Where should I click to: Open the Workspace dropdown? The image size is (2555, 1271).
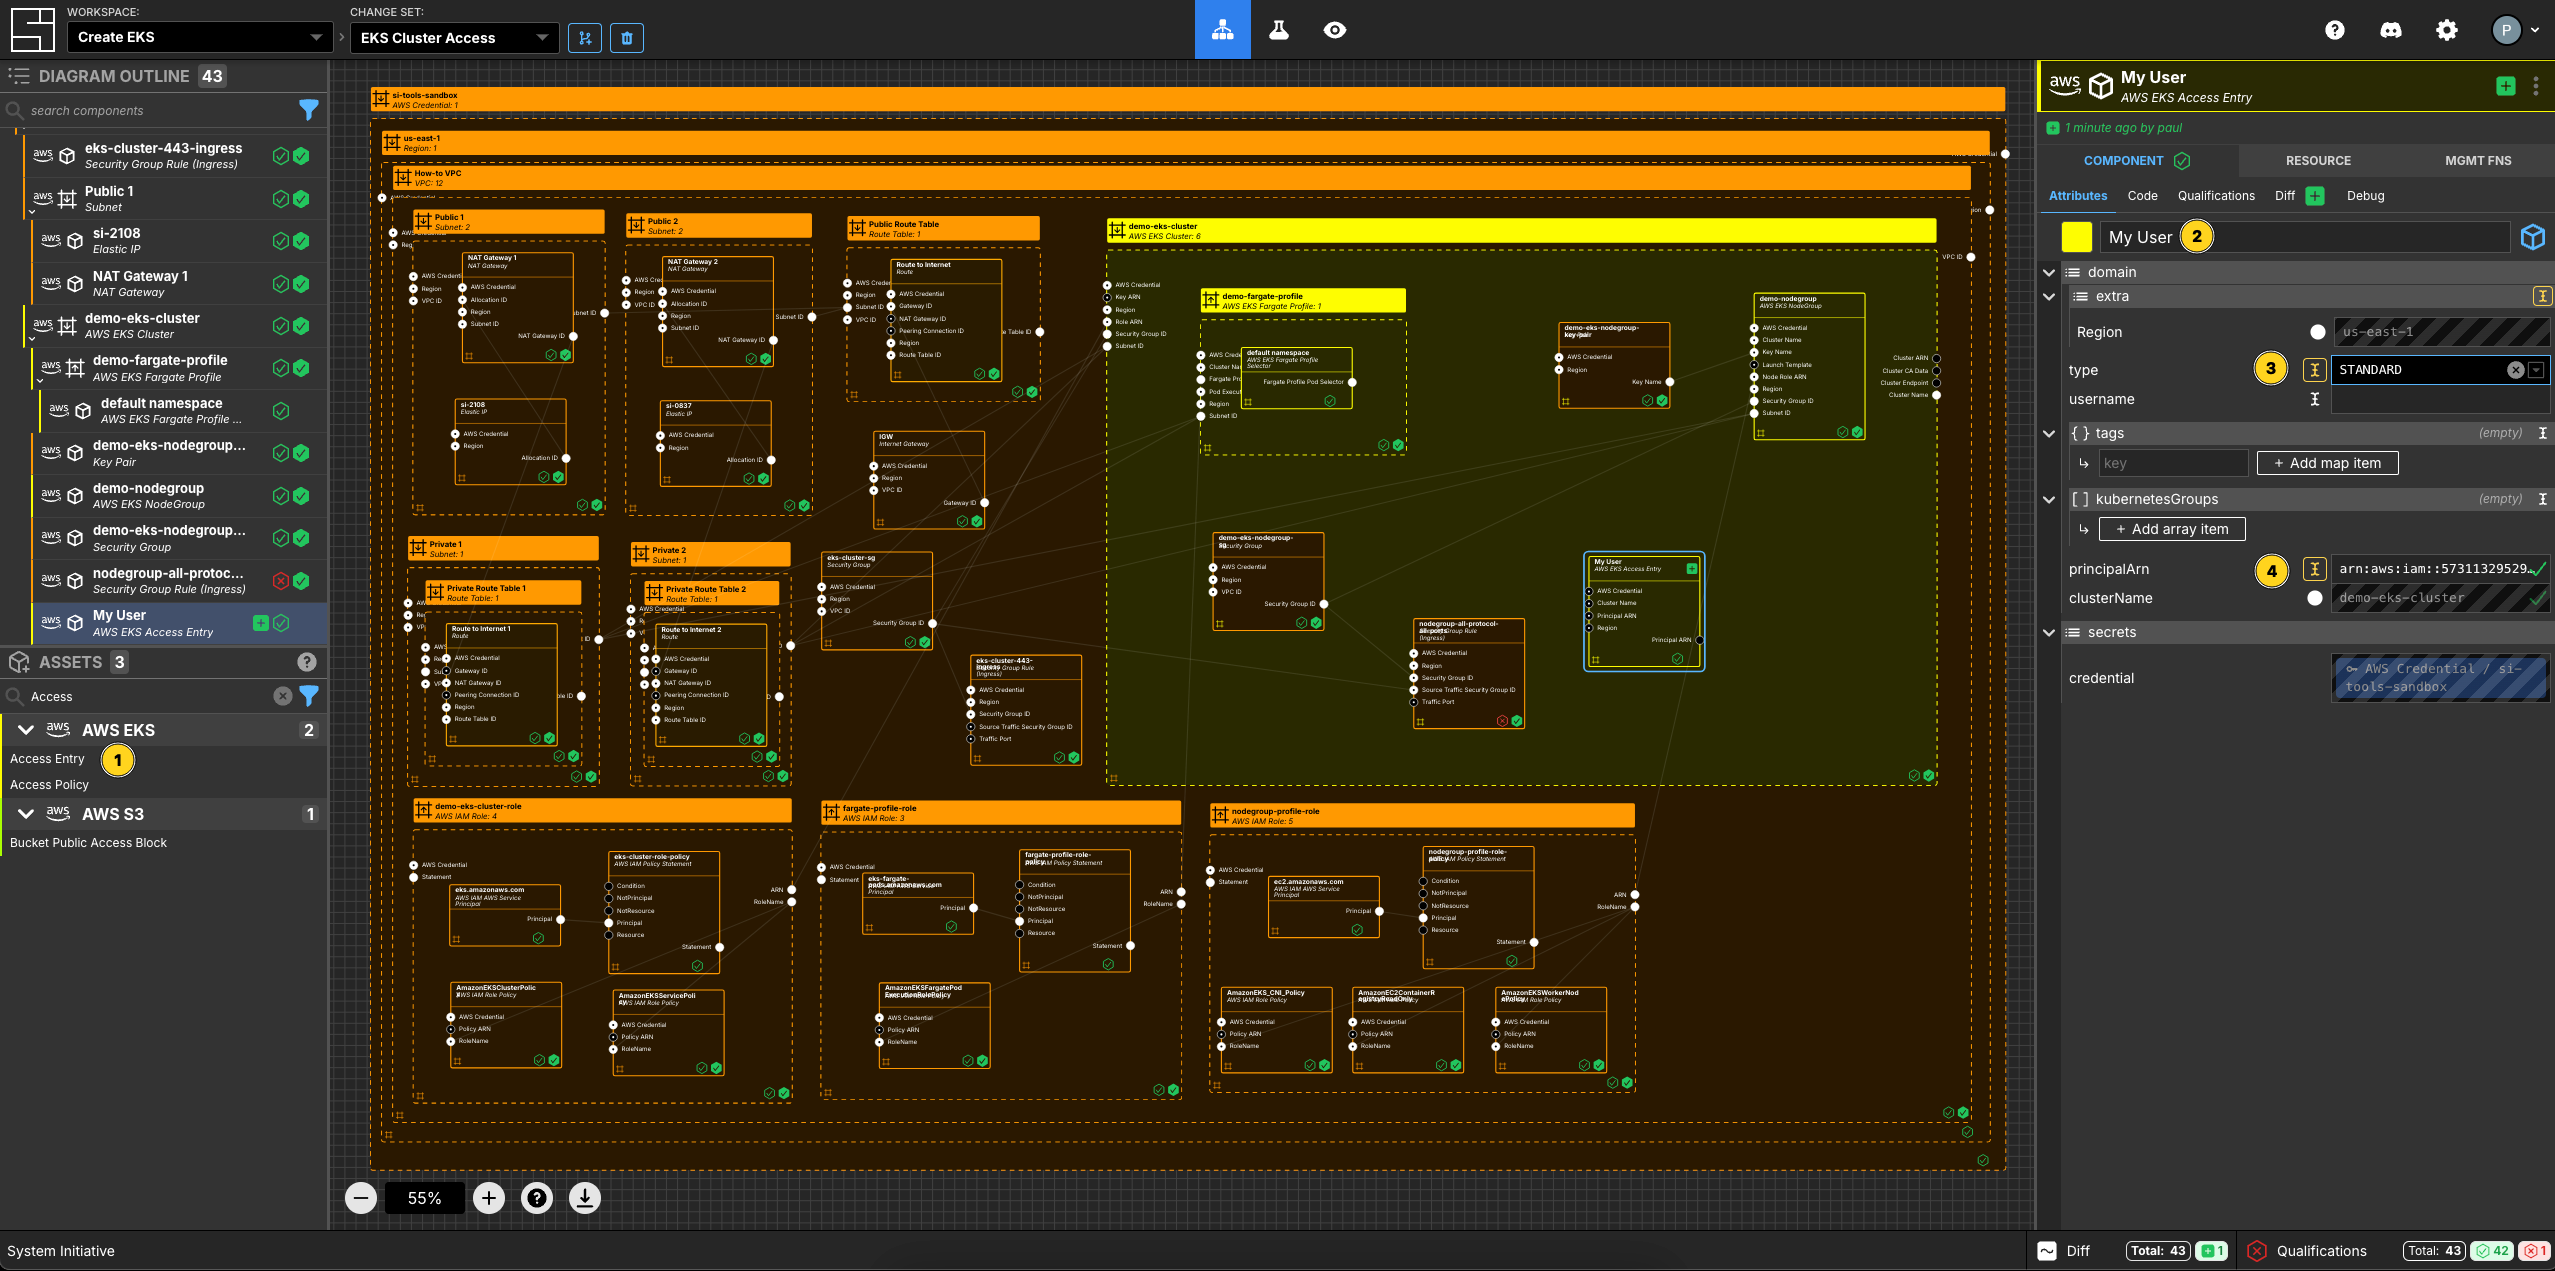pyautogui.click(x=200, y=38)
